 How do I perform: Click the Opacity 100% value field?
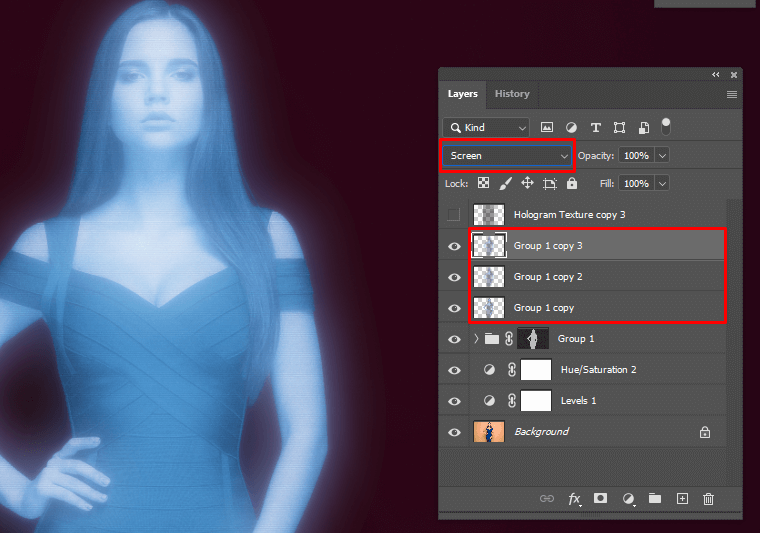[x=636, y=156]
